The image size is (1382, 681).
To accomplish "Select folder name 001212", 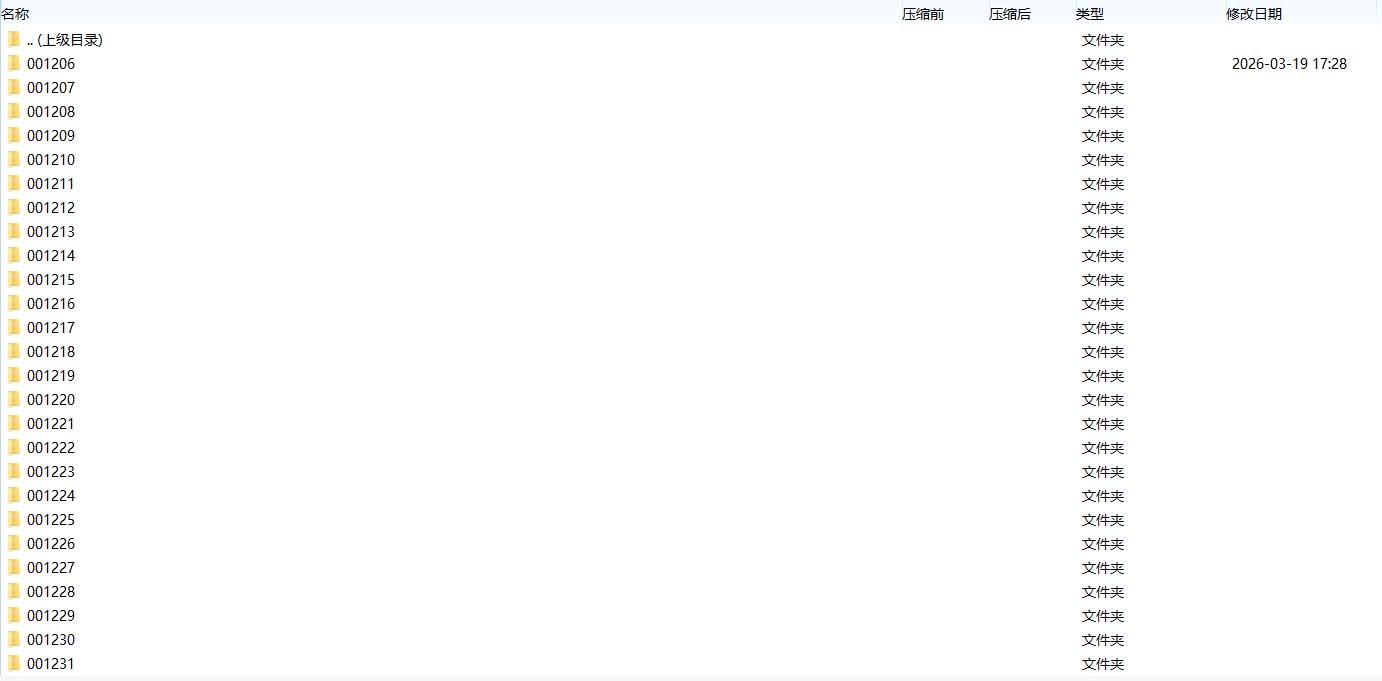I will [x=51, y=208].
